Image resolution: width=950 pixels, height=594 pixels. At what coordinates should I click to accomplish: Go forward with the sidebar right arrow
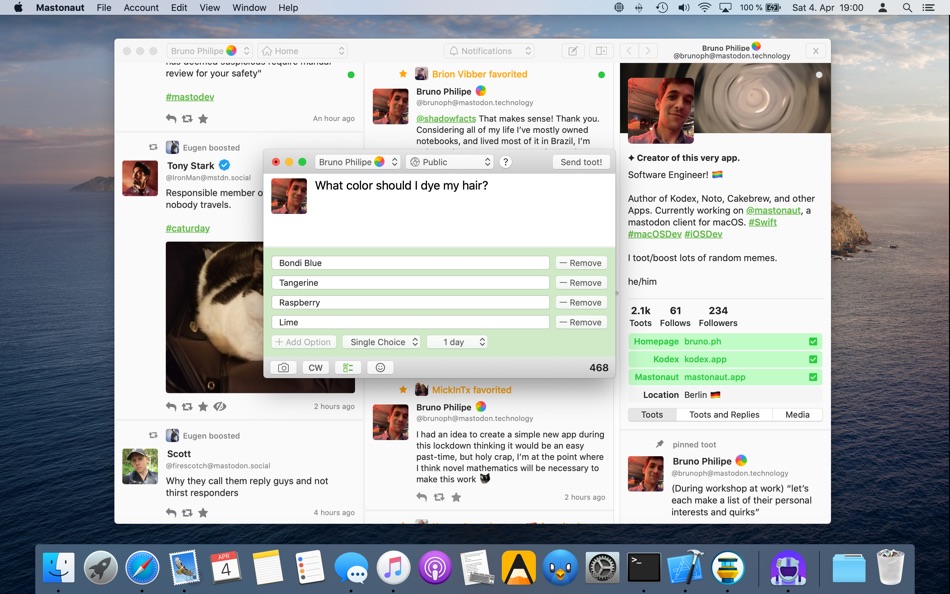pyautogui.click(x=648, y=51)
